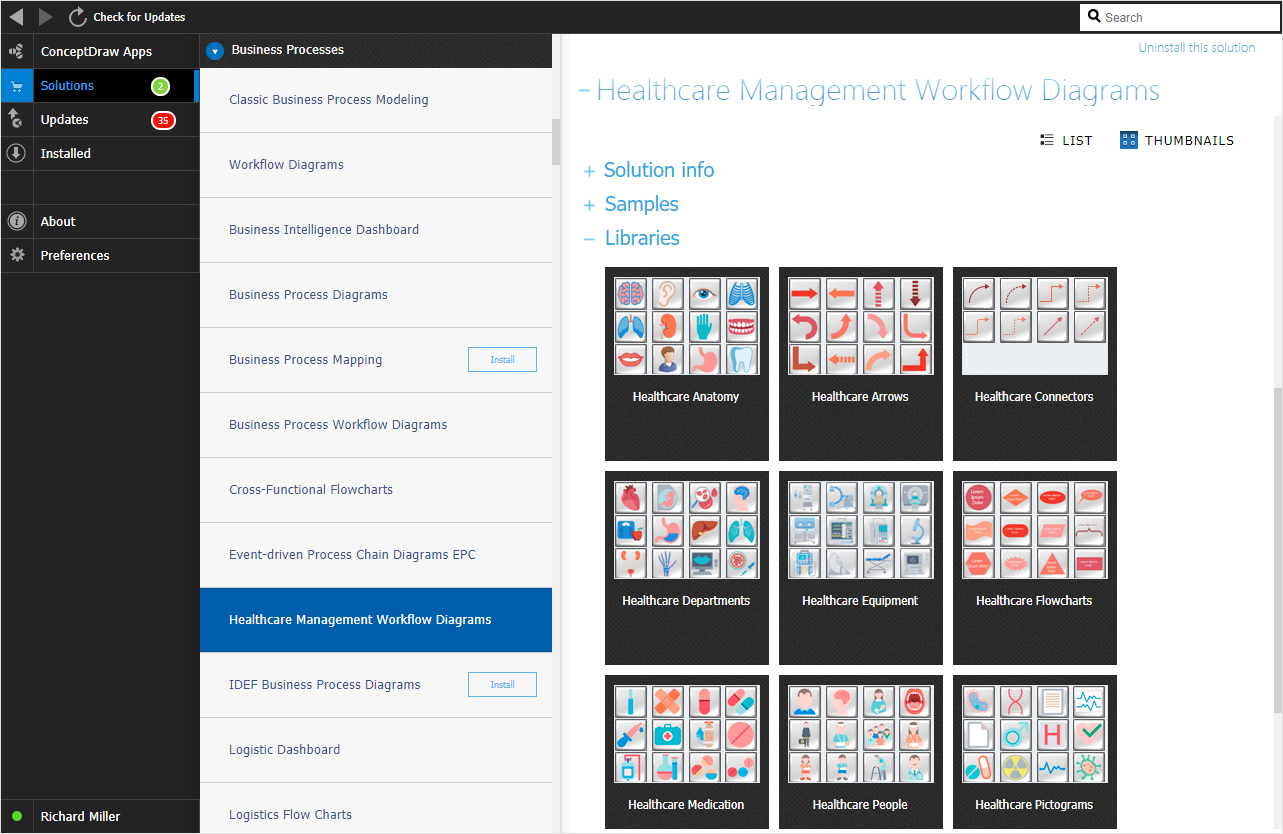
Task: Collapse the Libraries section
Action: pyautogui.click(x=589, y=239)
